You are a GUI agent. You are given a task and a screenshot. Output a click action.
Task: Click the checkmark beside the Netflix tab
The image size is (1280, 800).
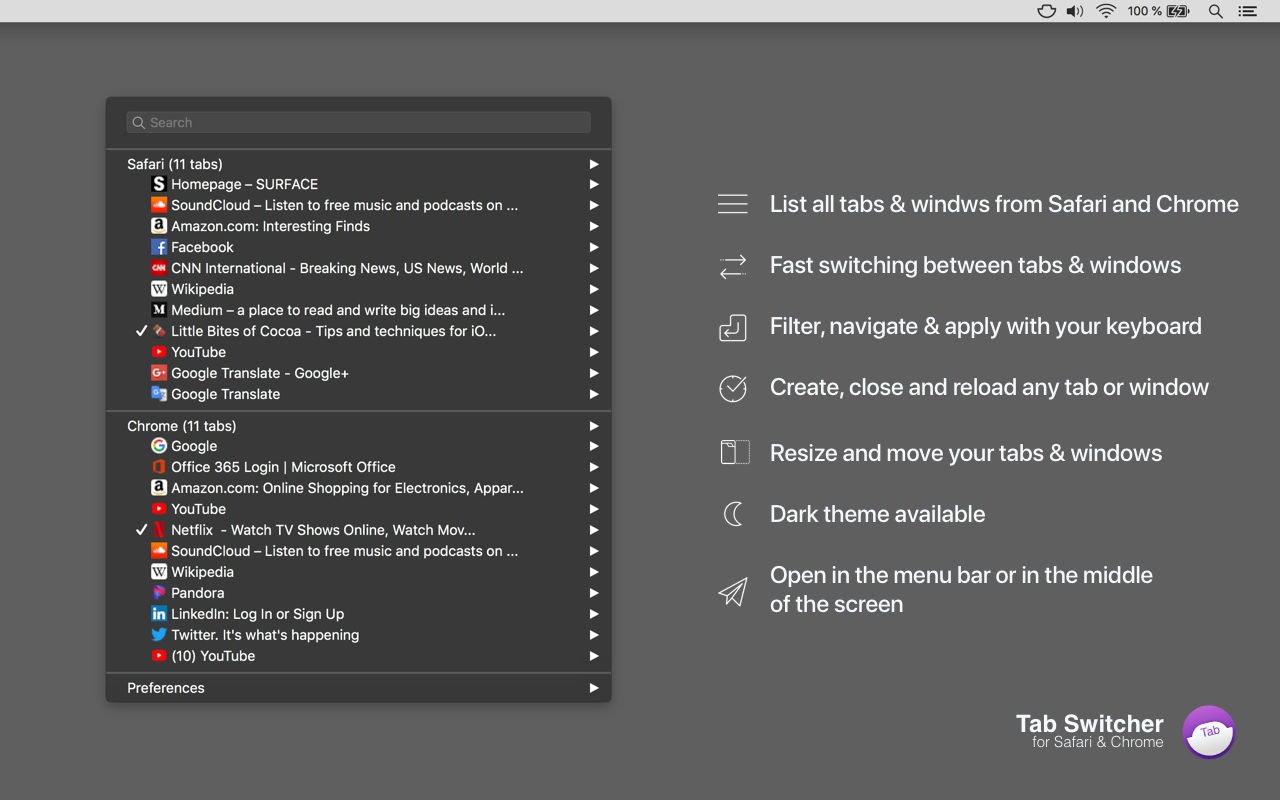(141, 530)
